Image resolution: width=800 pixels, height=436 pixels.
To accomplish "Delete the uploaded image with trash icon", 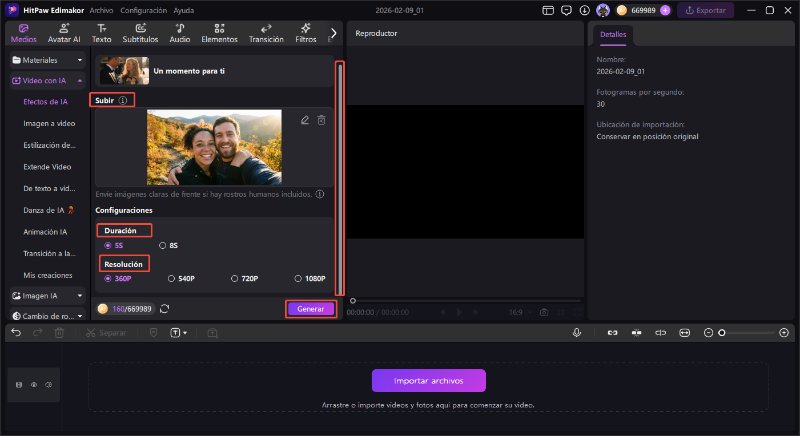I will (321, 120).
